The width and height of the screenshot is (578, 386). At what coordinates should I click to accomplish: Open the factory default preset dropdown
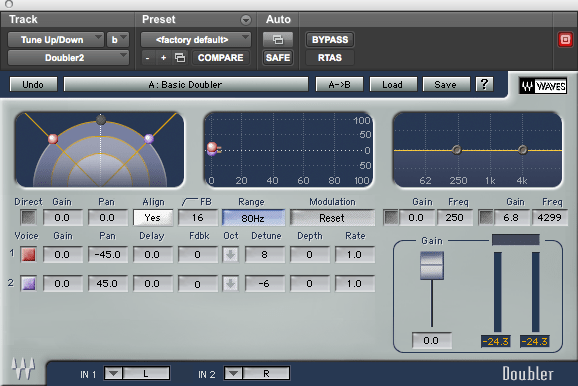[x=196, y=39]
